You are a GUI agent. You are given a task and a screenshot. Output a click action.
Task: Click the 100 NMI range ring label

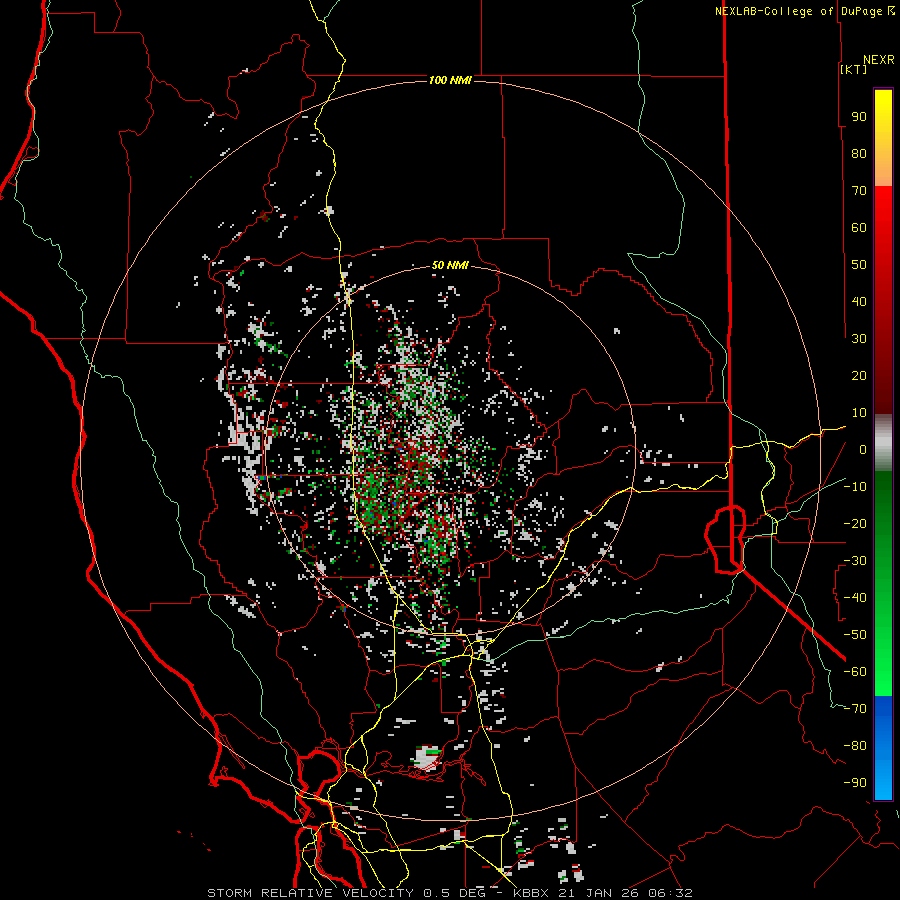pos(450,80)
